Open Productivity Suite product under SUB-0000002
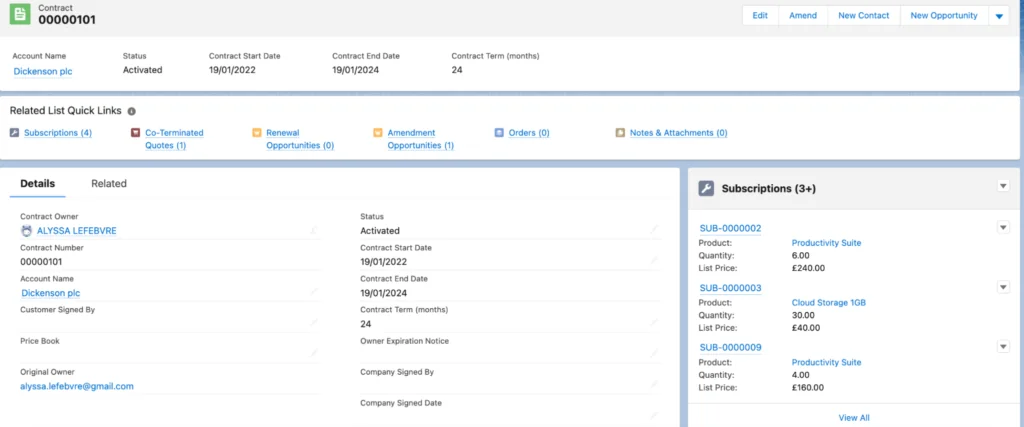Screen dimensions: 1024x427 826,243
